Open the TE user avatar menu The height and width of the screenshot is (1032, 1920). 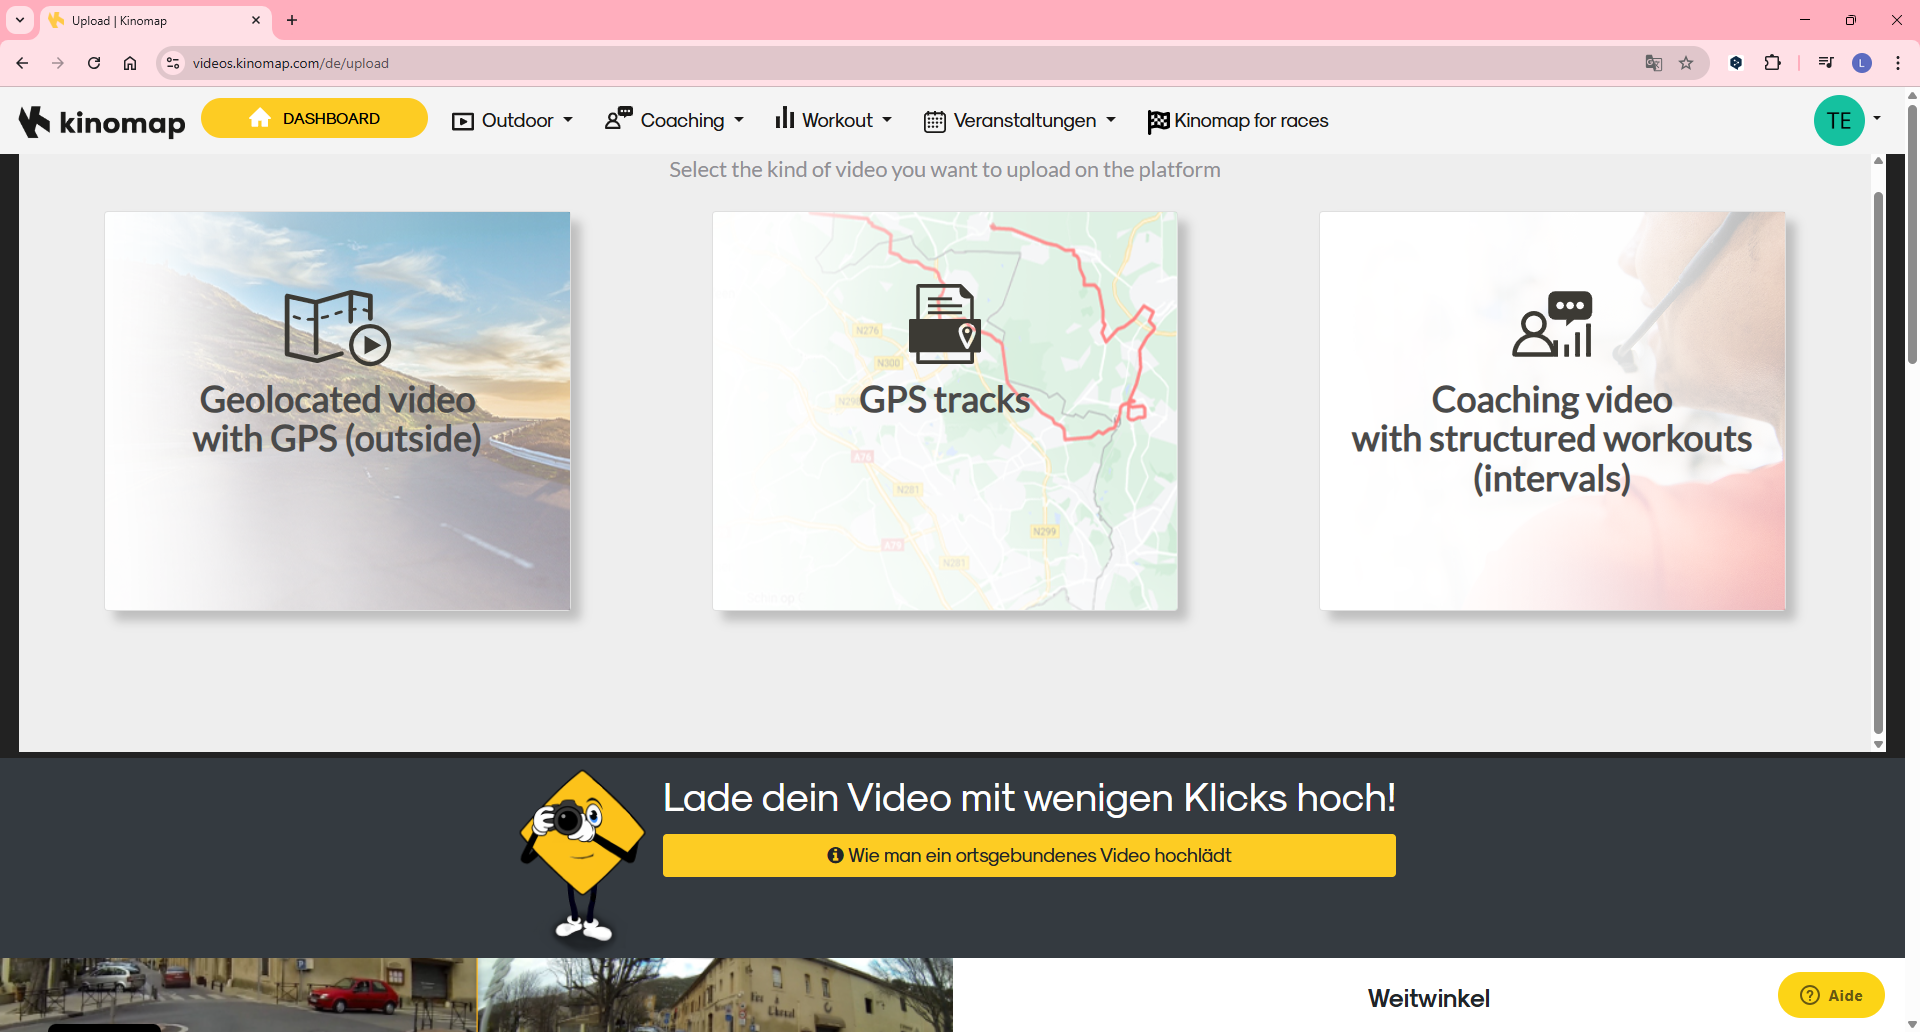tap(1839, 121)
